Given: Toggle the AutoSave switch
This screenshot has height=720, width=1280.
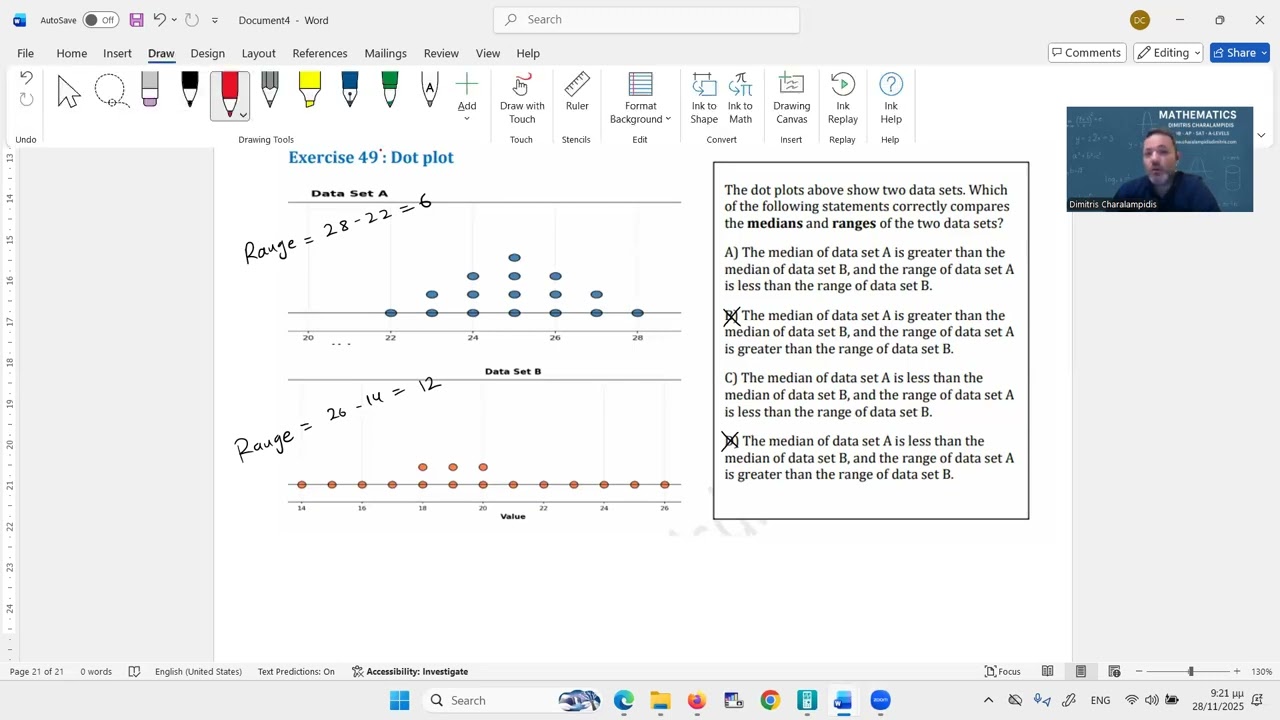Looking at the screenshot, I should click(100, 20).
